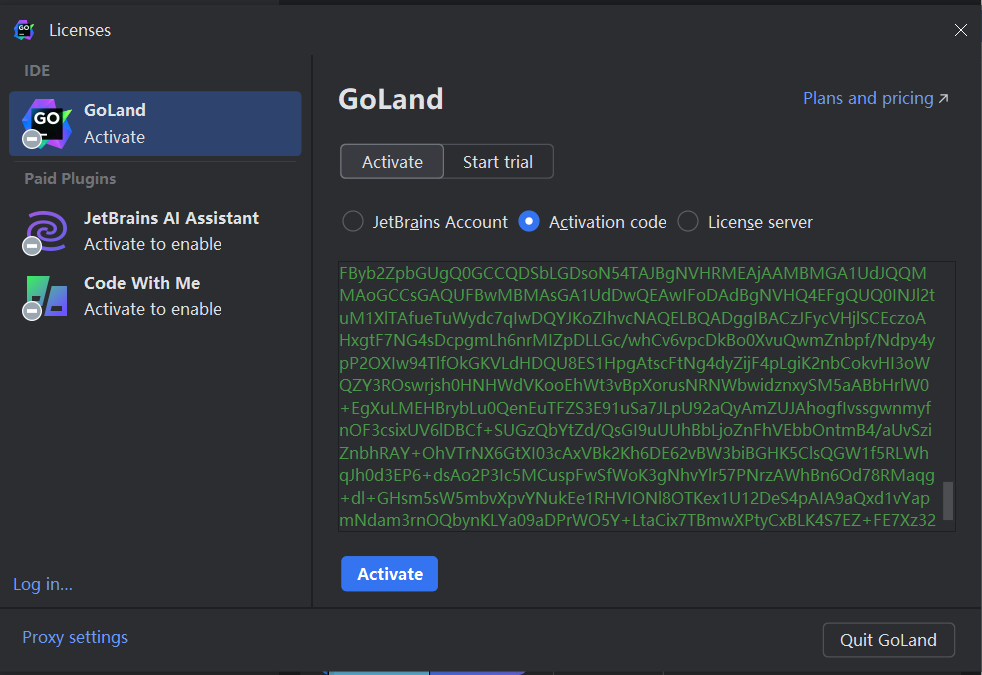Click the code line starting with QZY3ROswrjsh
The width and height of the screenshot is (982, 675).
coord(634,385)
